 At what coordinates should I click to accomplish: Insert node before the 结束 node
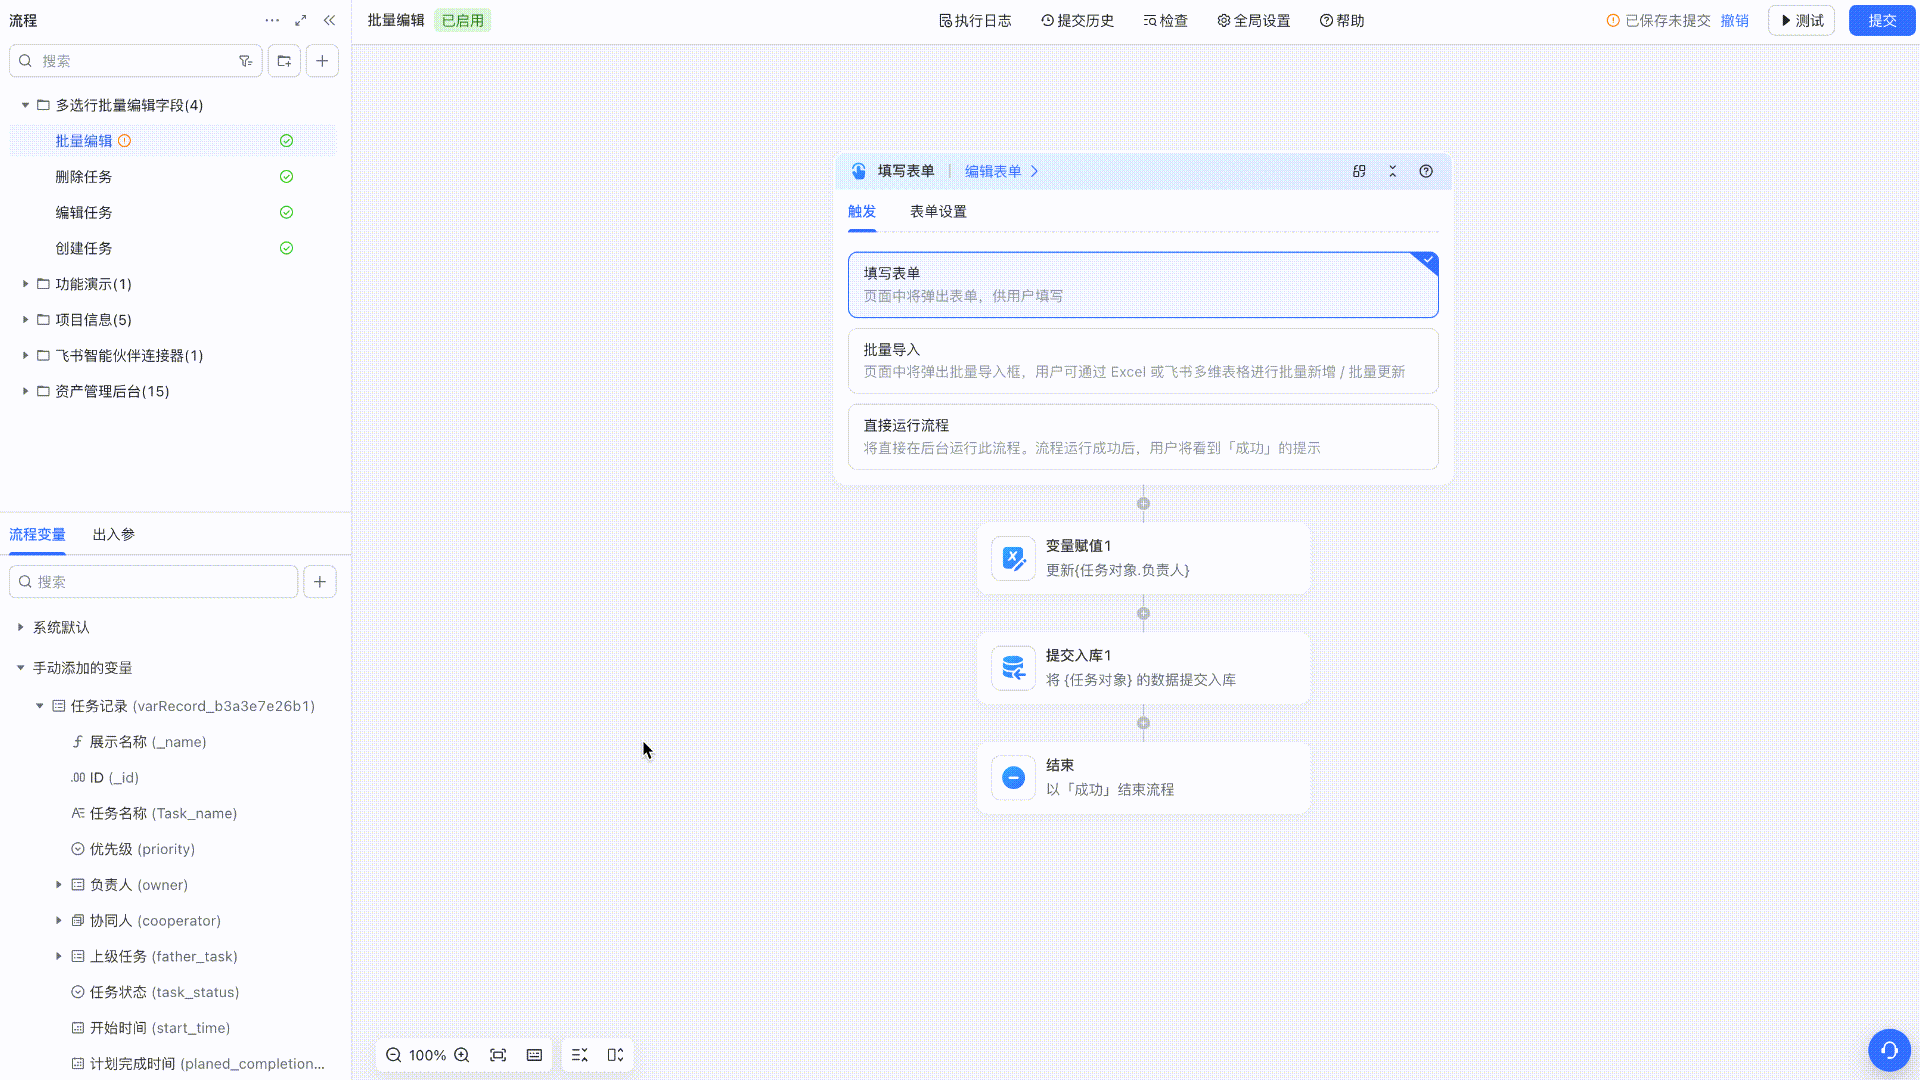tap(1143, 723)
